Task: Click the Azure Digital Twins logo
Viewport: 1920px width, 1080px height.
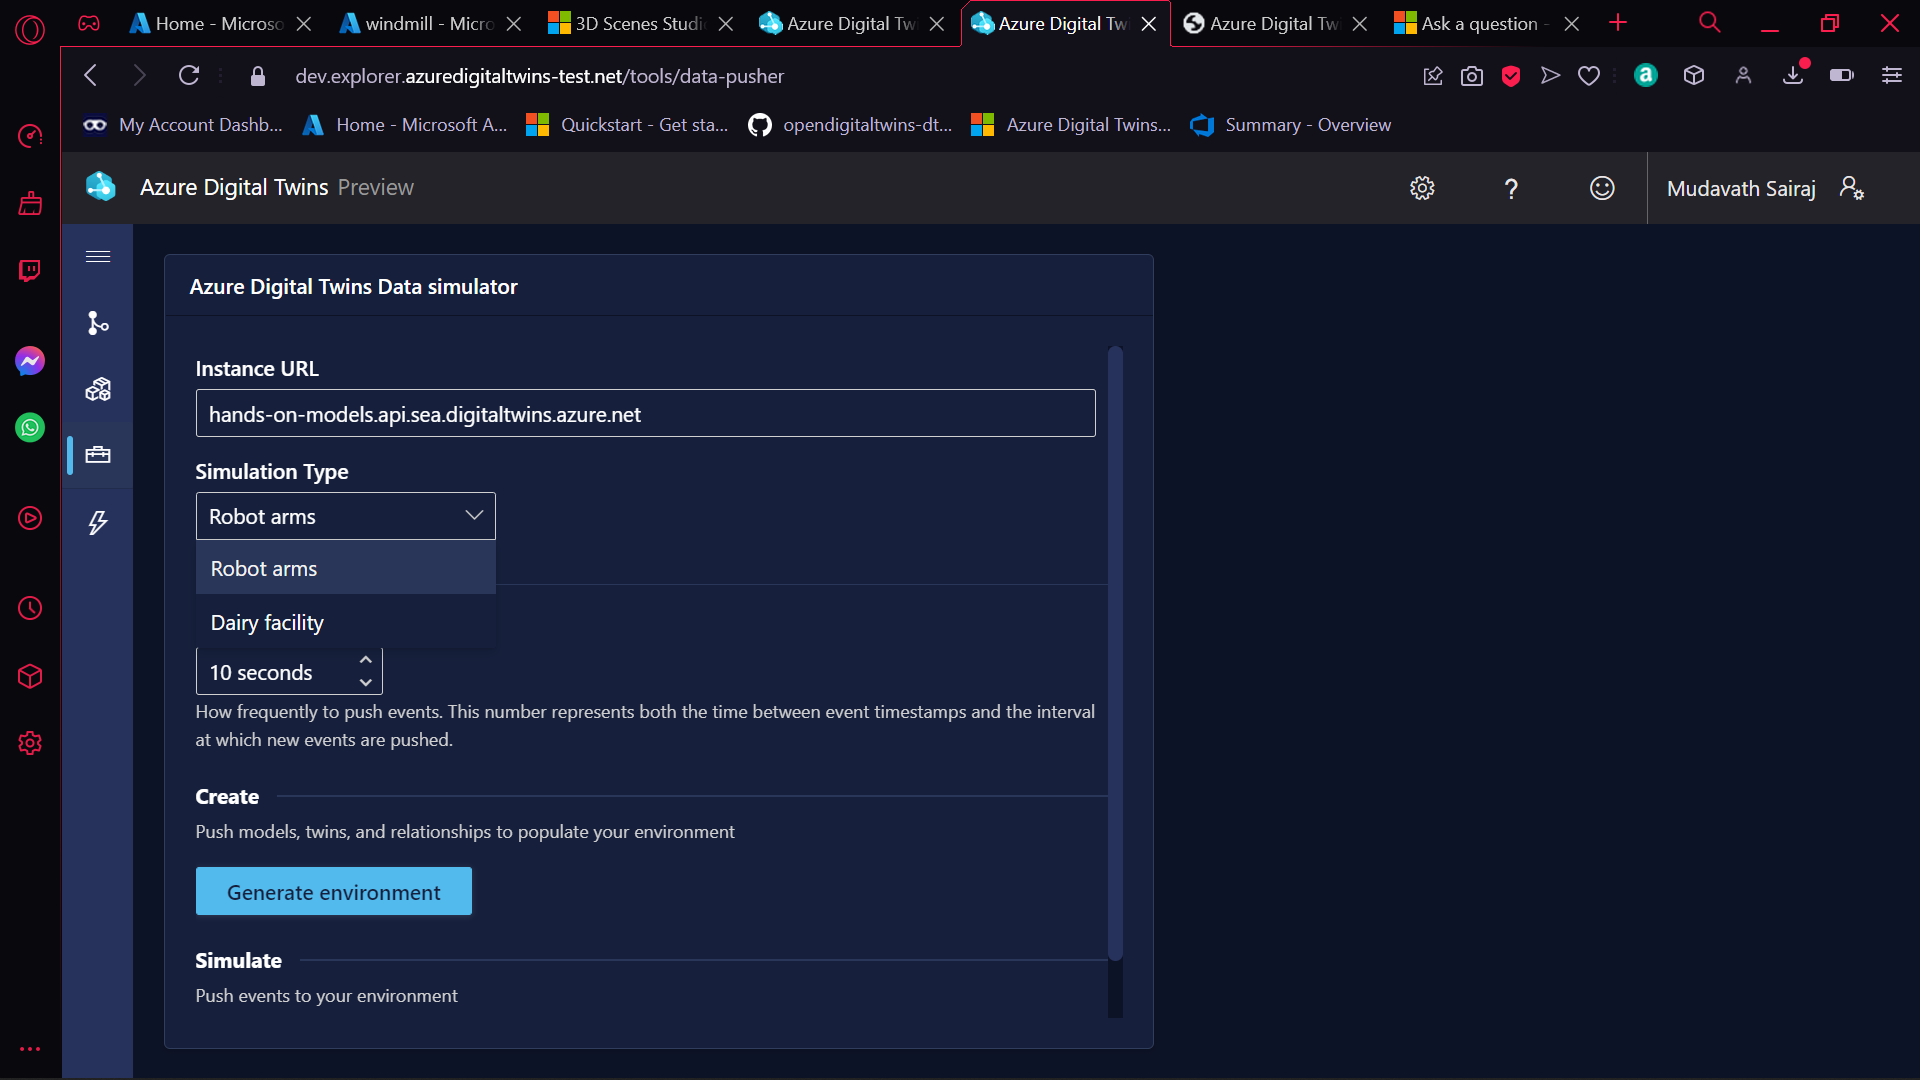Action: (101, 187)
